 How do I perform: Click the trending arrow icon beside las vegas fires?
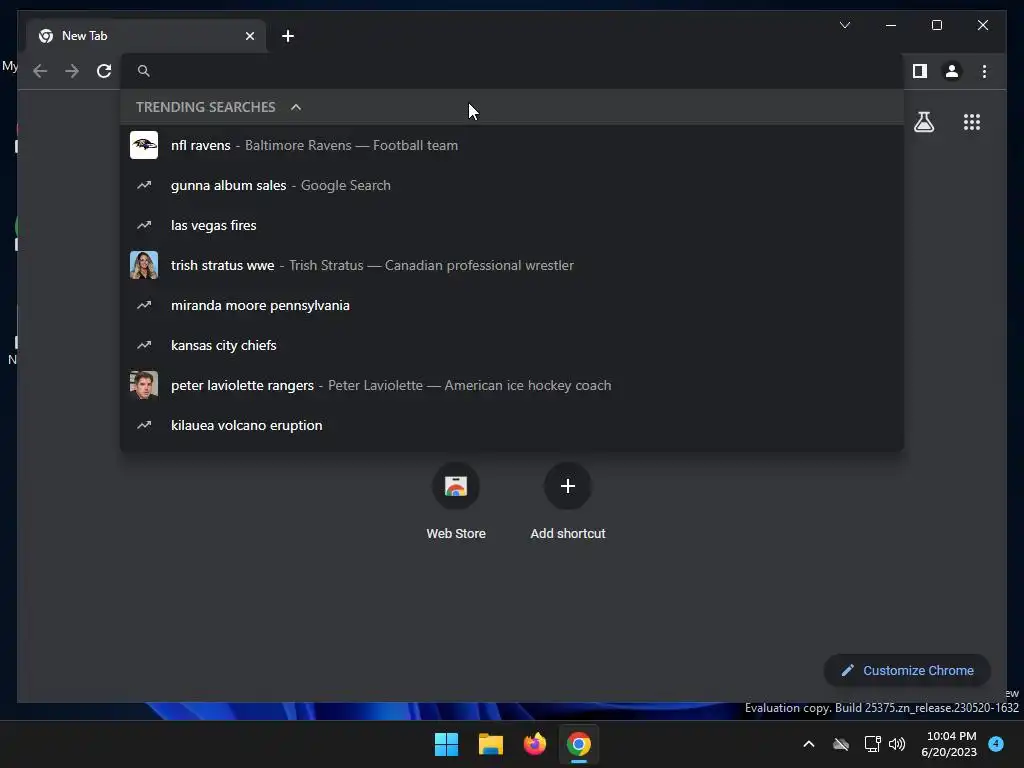point(144,225)
